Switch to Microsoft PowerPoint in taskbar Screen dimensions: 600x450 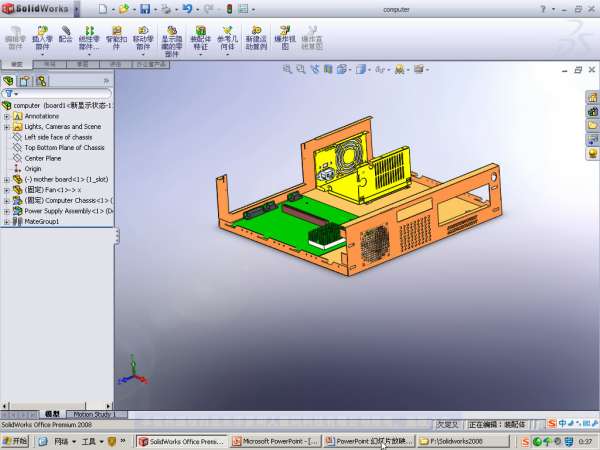[x=279, y=441]
